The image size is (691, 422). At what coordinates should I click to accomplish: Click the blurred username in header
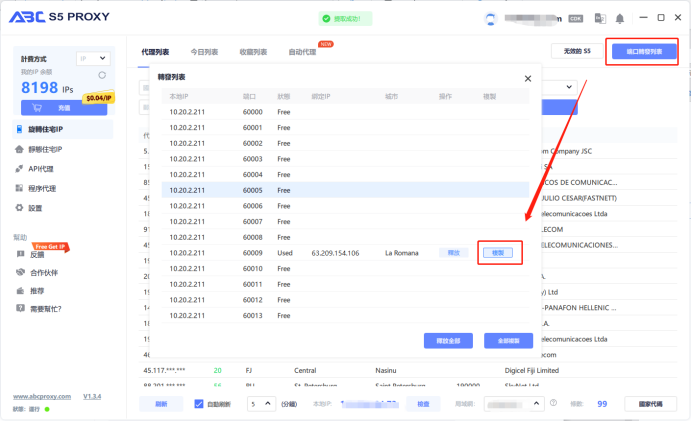click(533, 19)
